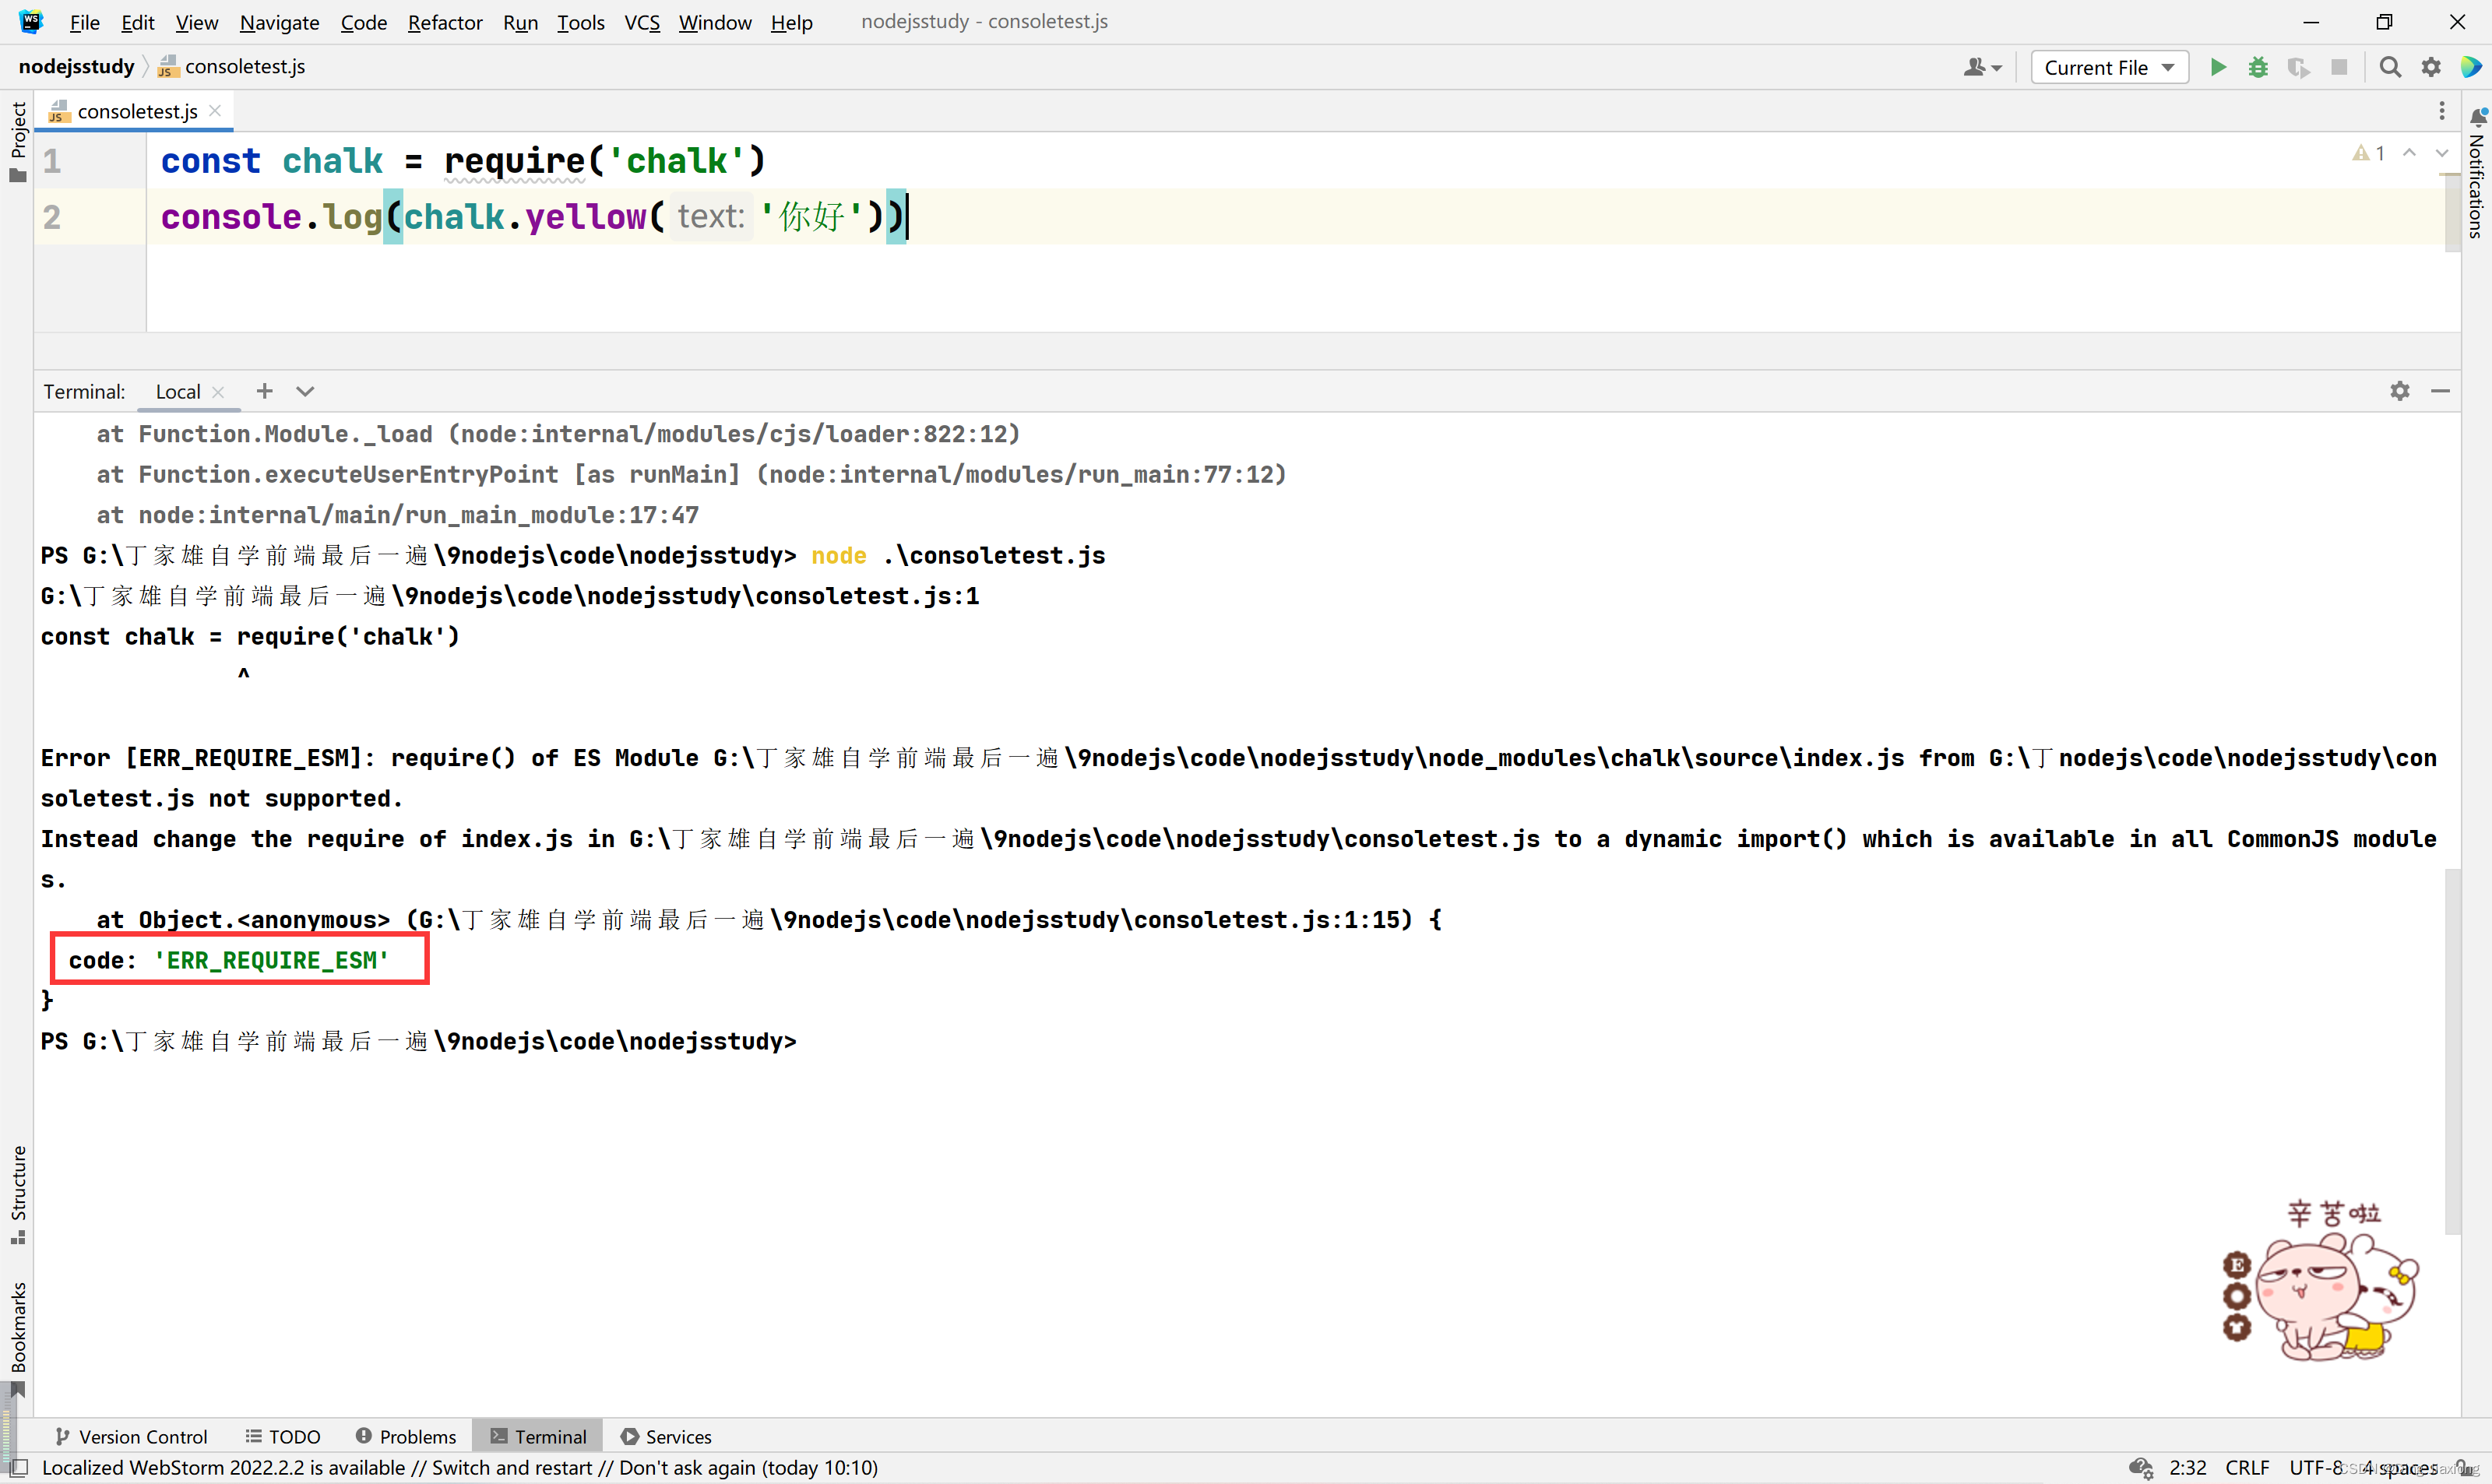Close the Local terminal tab
The image size is (2492, 1484).
click(x=218, y=392)
